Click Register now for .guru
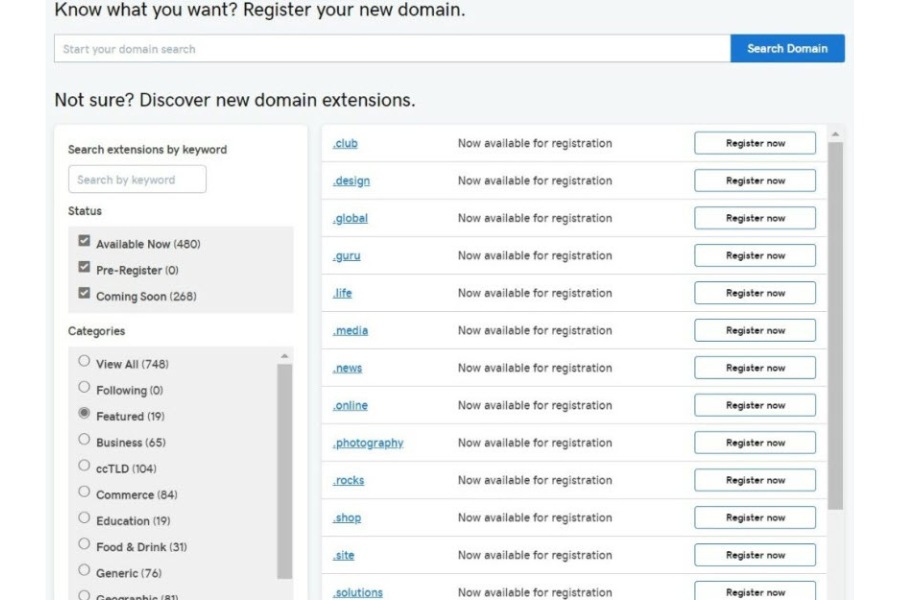The height and width of the screenshot is (600, 900). [755, 256]
